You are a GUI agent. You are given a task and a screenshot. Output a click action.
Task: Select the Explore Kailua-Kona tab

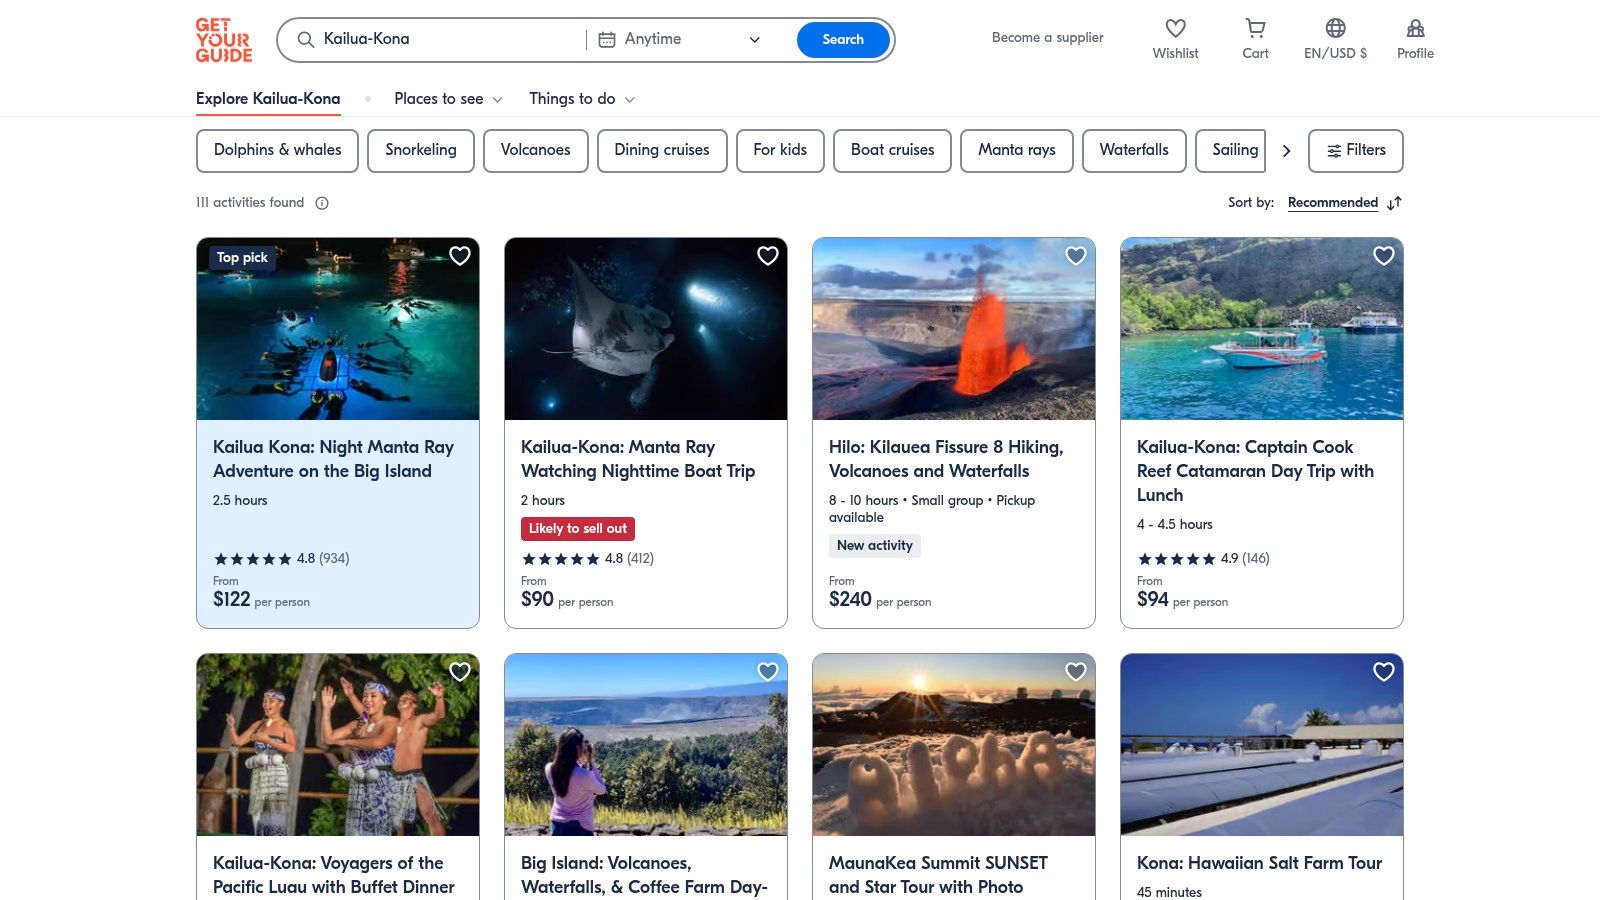click(268, 99)
